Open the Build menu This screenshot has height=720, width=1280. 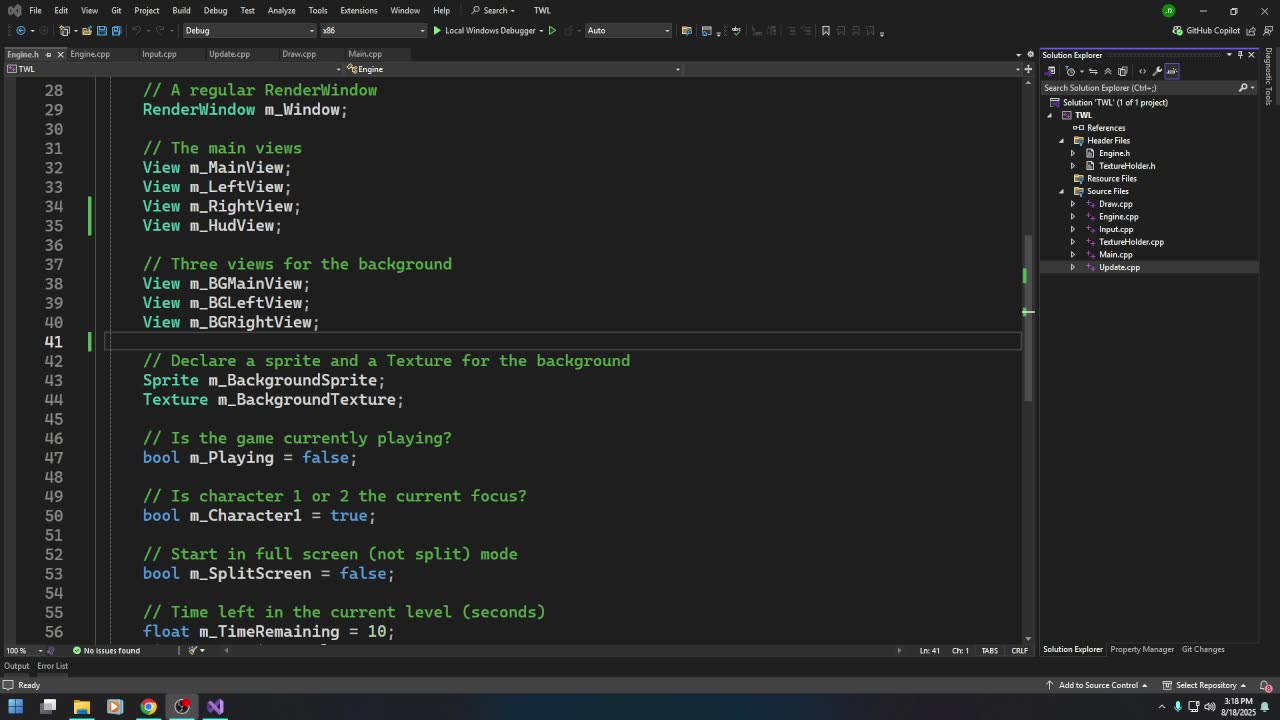point(181,10)
